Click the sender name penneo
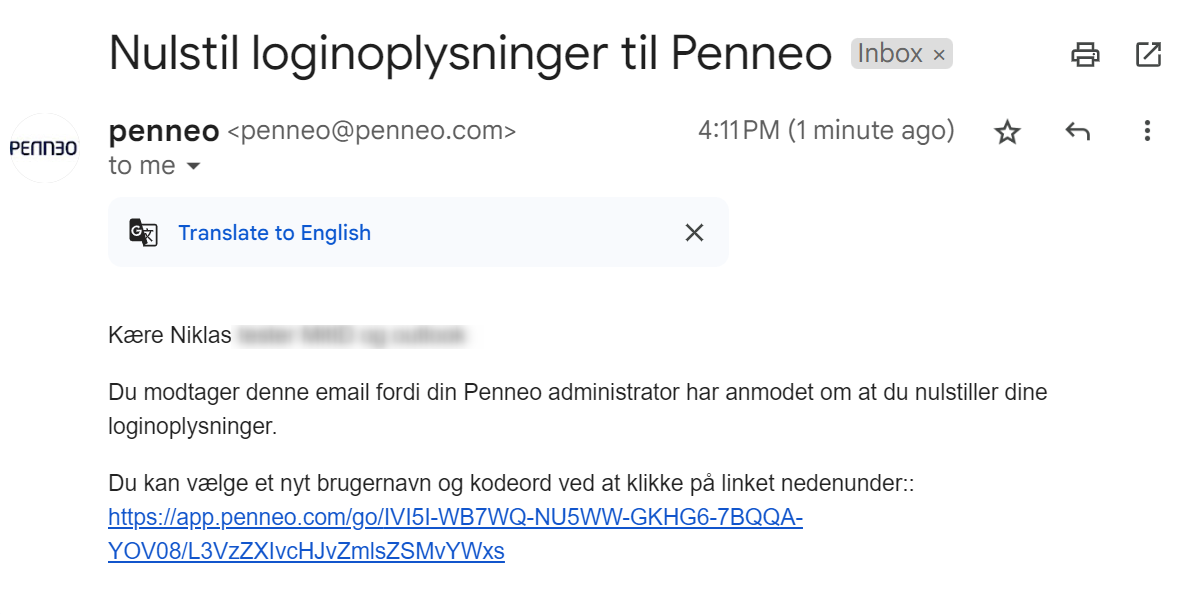 pos(164,131)
